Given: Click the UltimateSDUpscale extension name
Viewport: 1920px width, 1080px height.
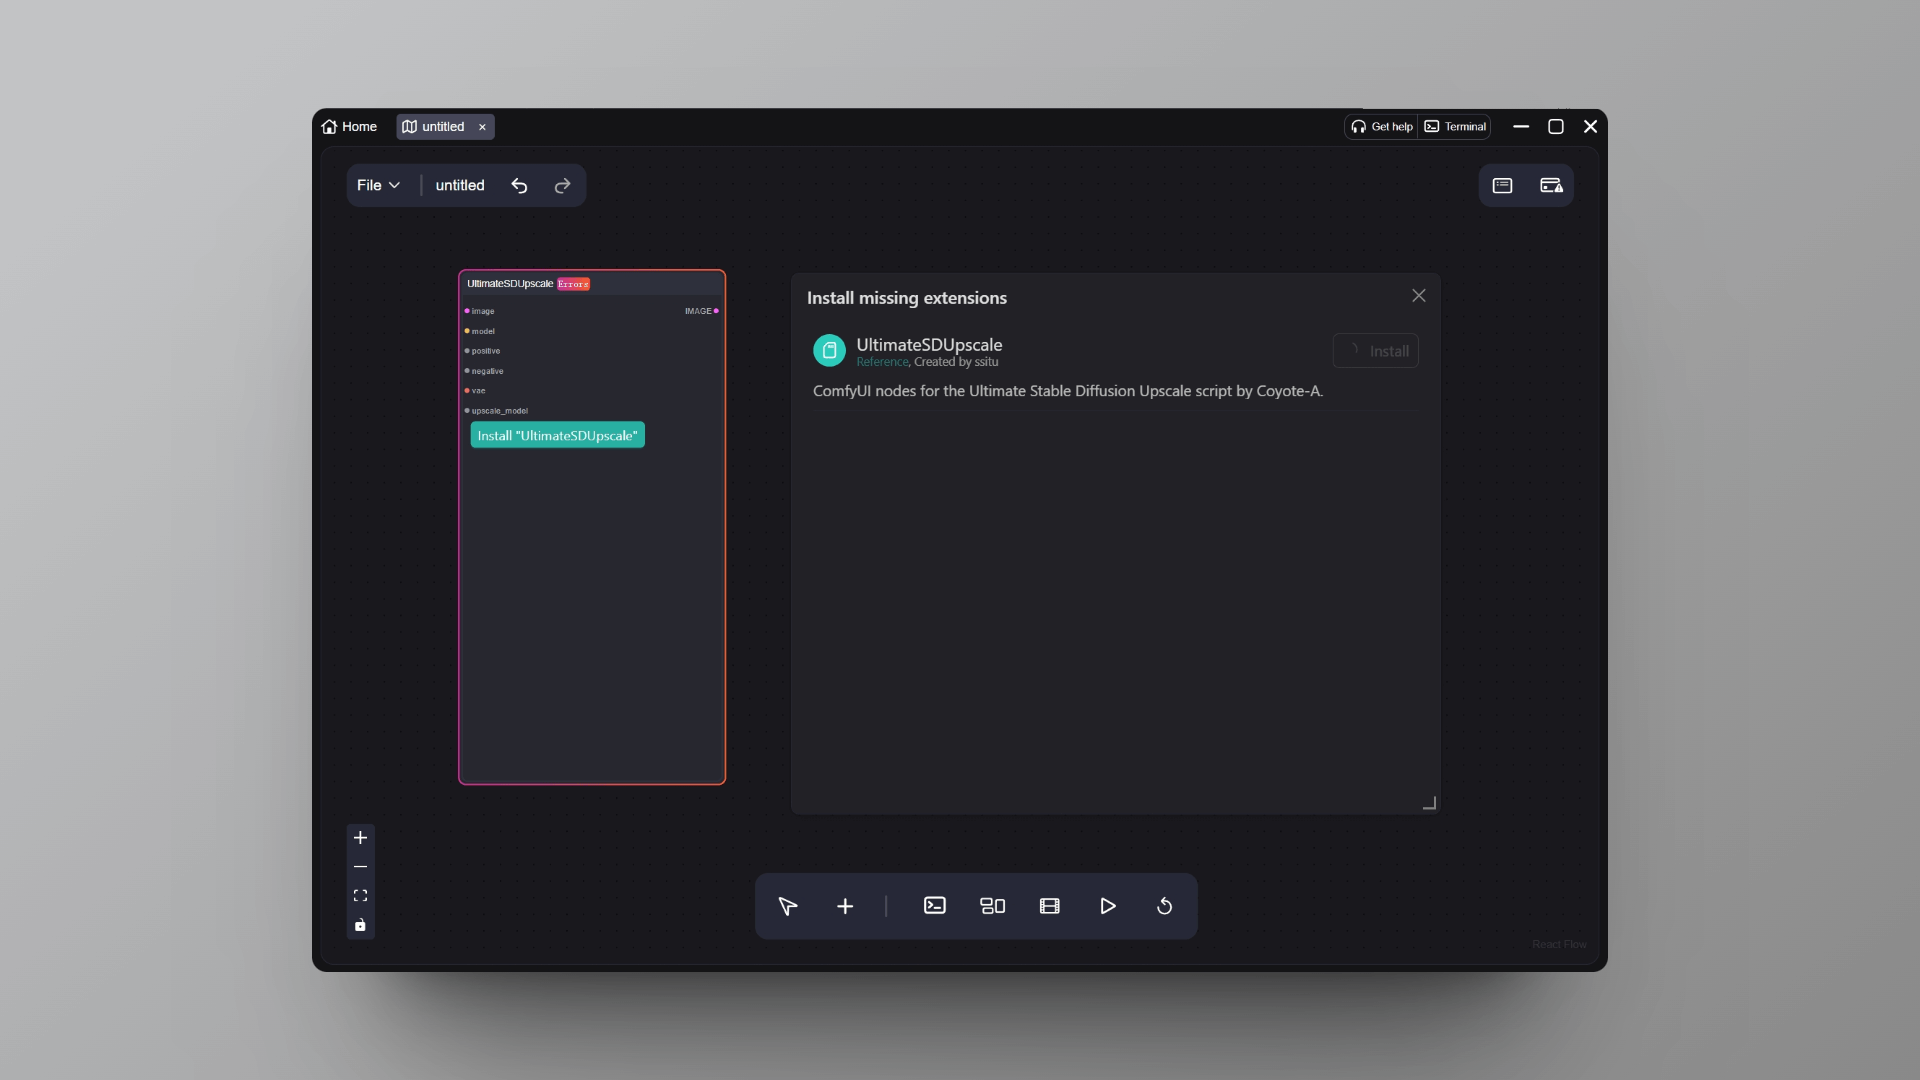Looking at the screenshot, I should [x=929, y=344].
